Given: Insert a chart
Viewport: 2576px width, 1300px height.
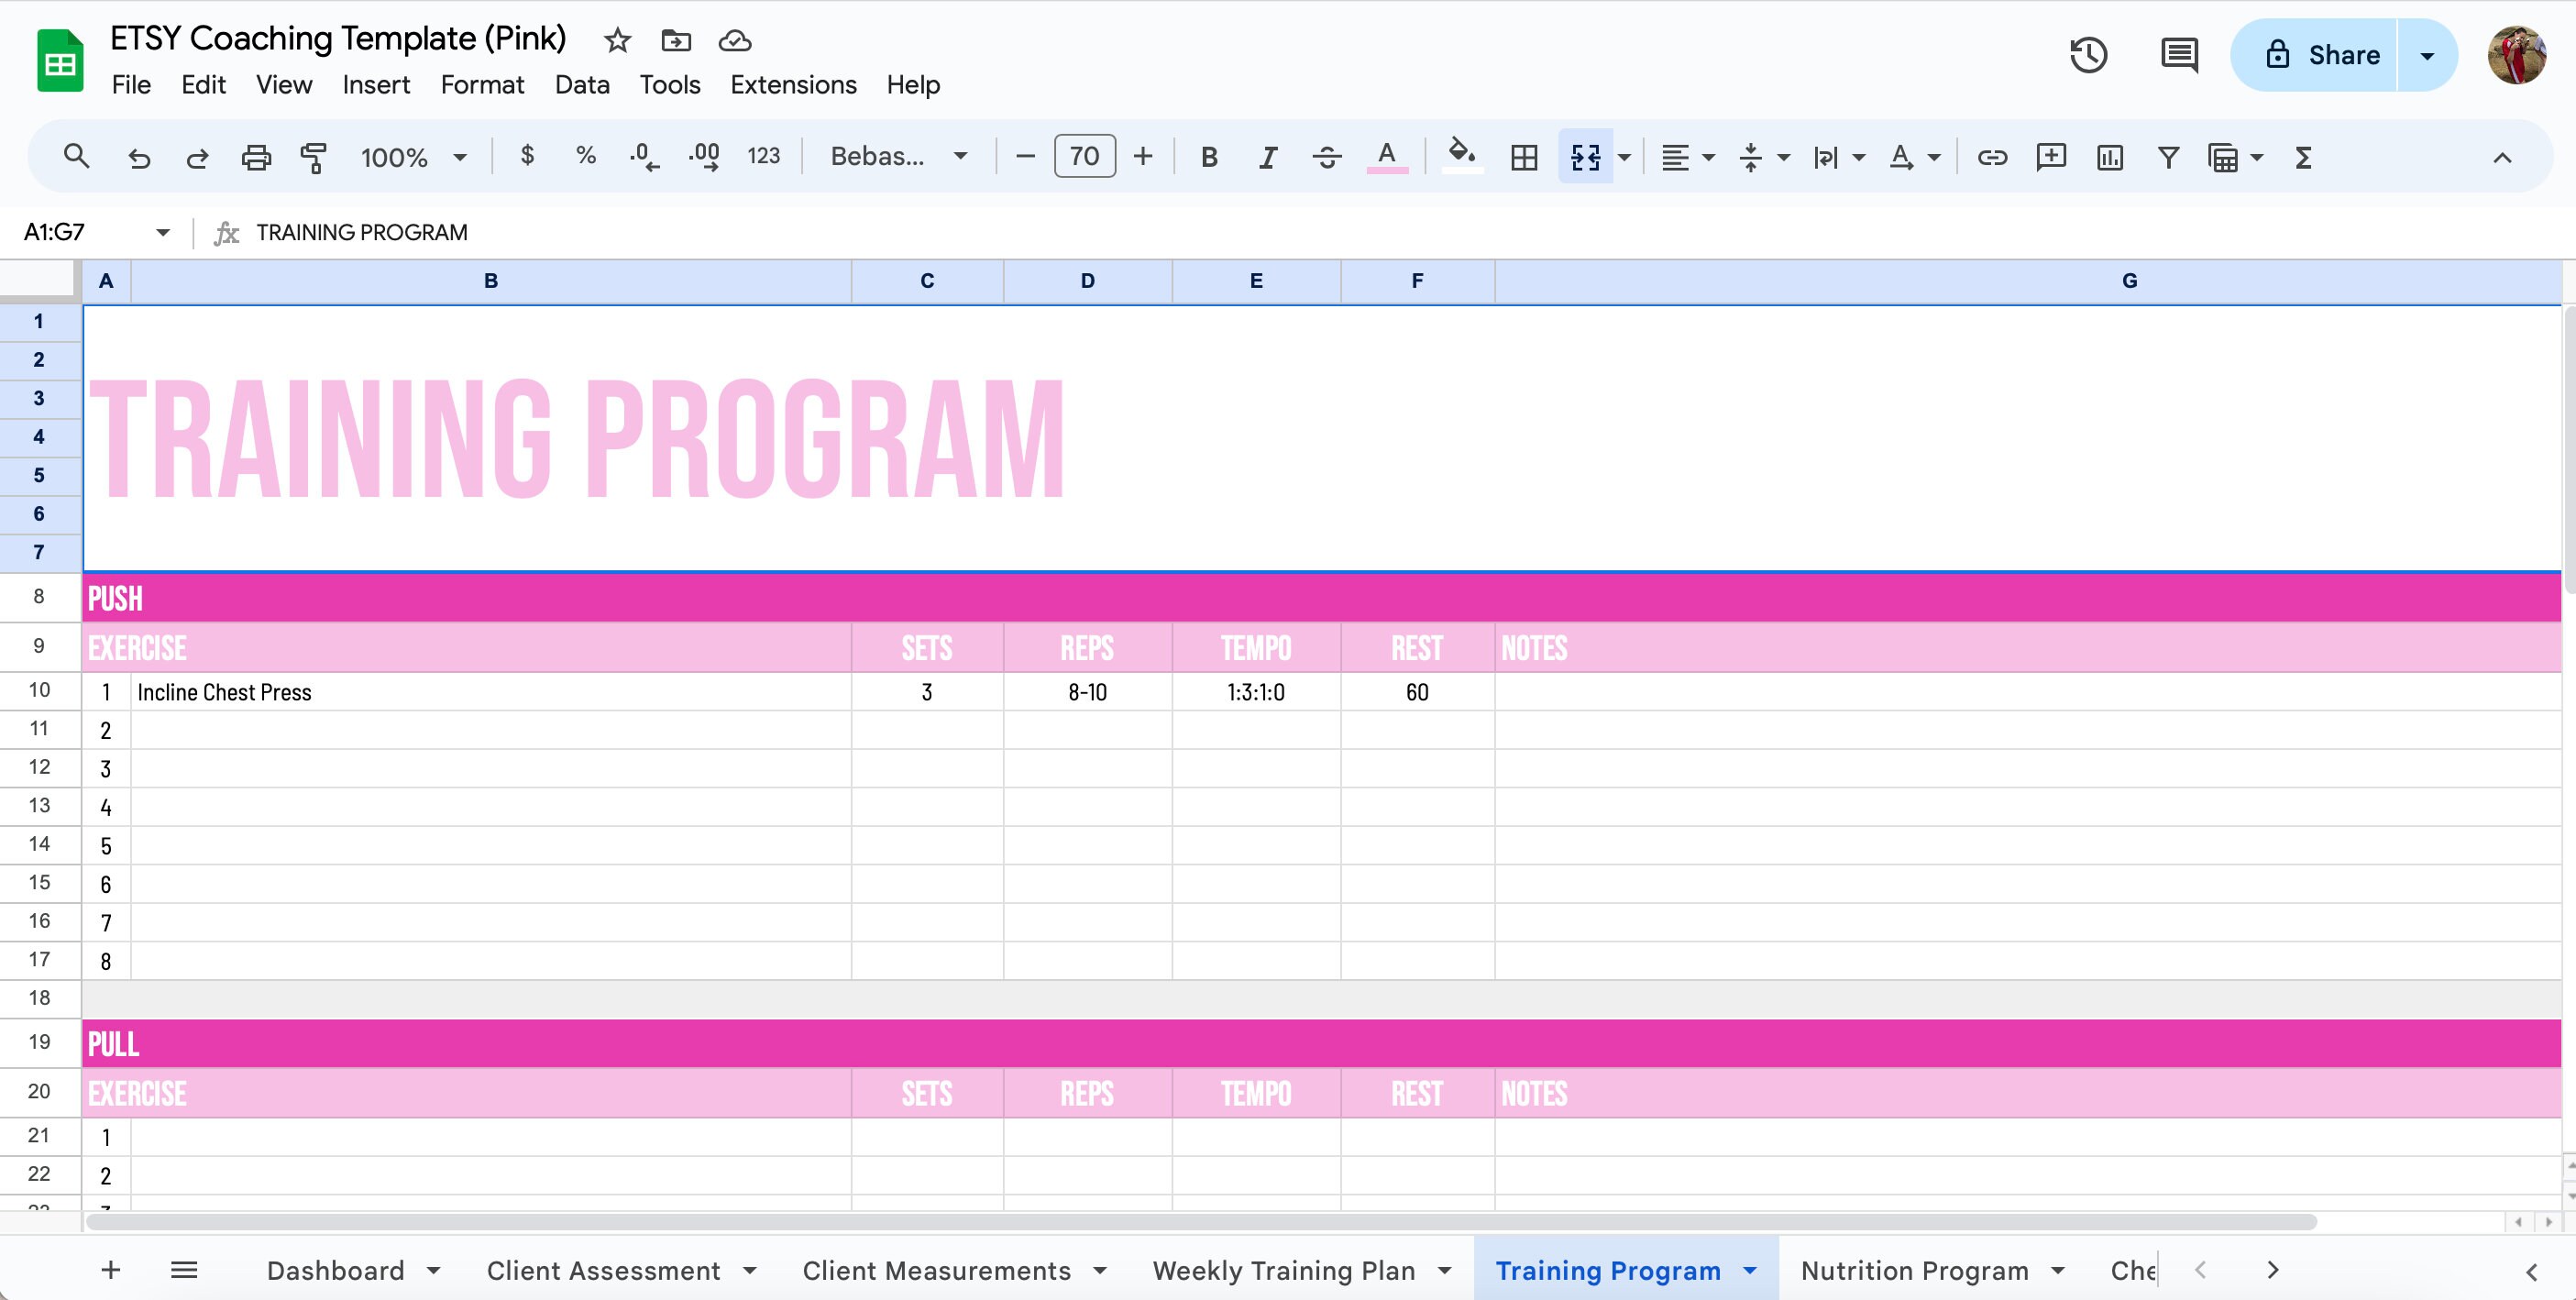Looking at the screenshot, I should [2110, 157].
